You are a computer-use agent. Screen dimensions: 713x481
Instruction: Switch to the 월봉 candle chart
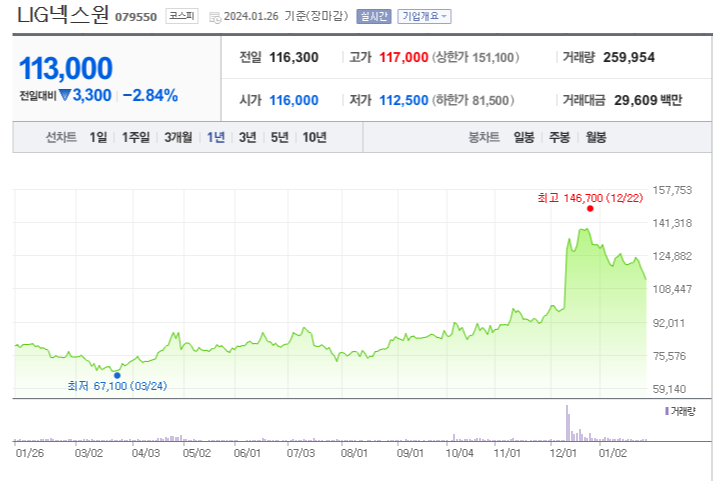(x=596, y=137)
